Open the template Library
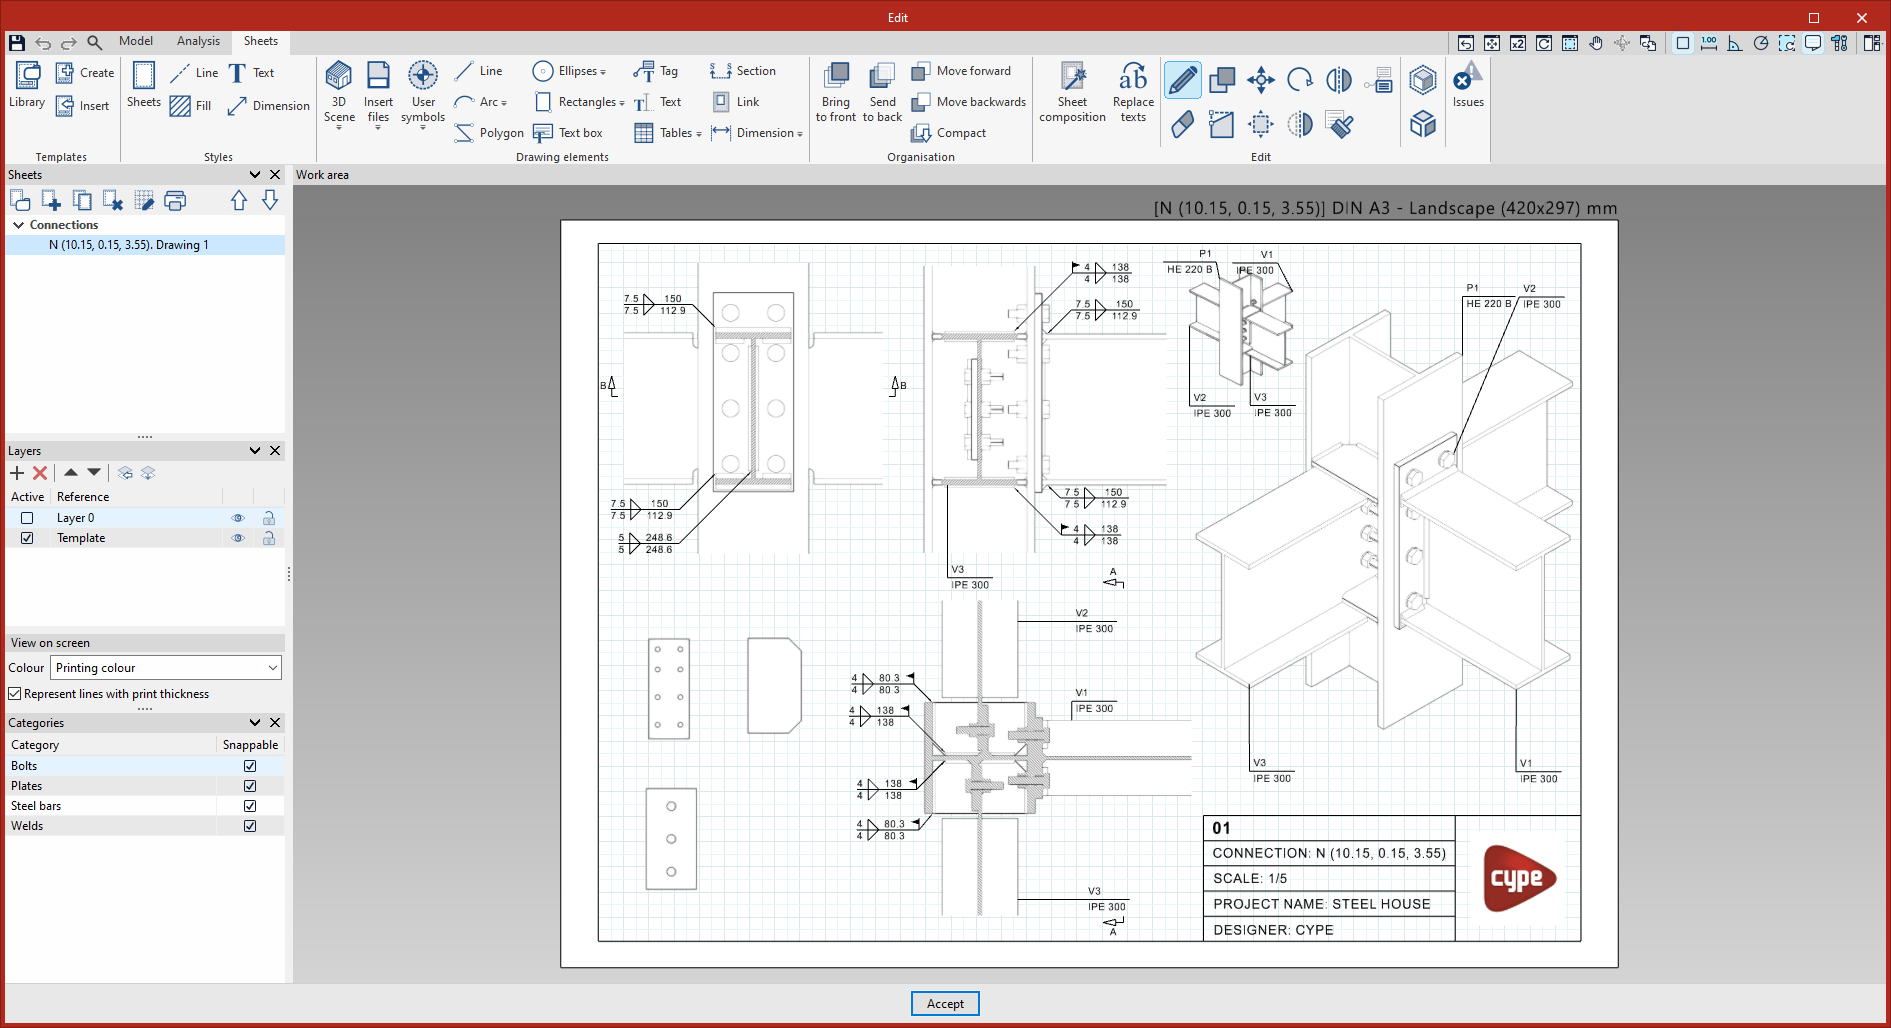This screenshot has width=1891, height=1028. (27, 85)
